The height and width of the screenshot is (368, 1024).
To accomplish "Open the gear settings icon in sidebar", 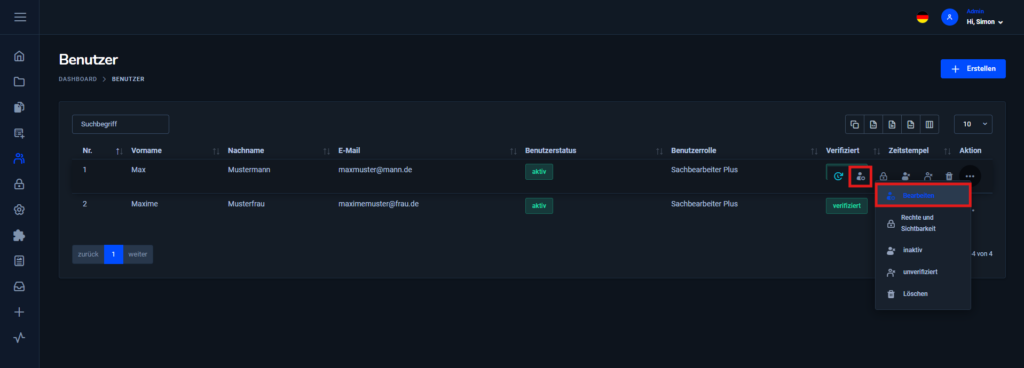I will point(20,209).
